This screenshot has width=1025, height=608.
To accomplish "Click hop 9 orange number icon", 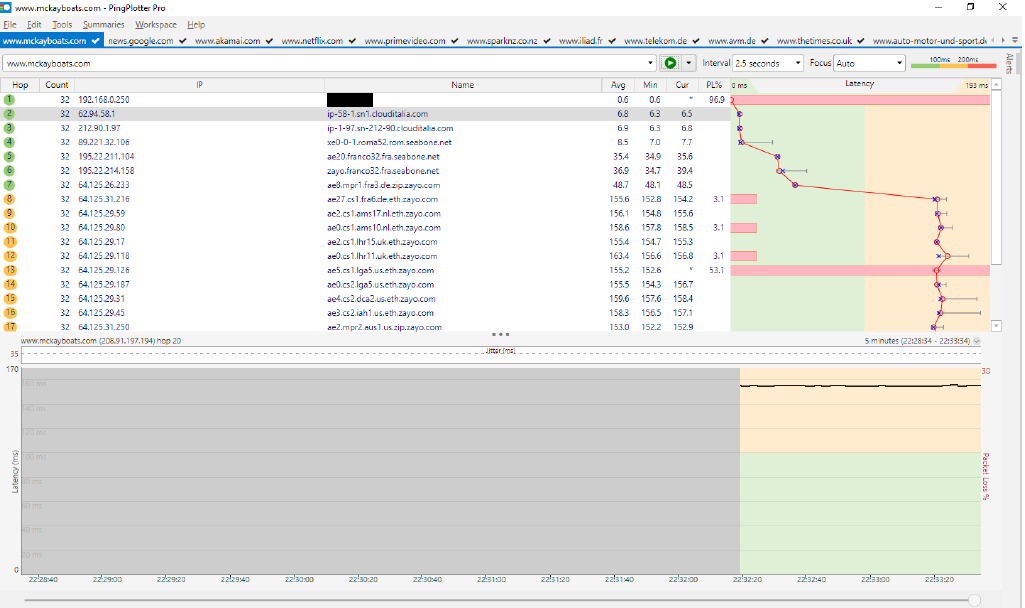I will 10,214.
